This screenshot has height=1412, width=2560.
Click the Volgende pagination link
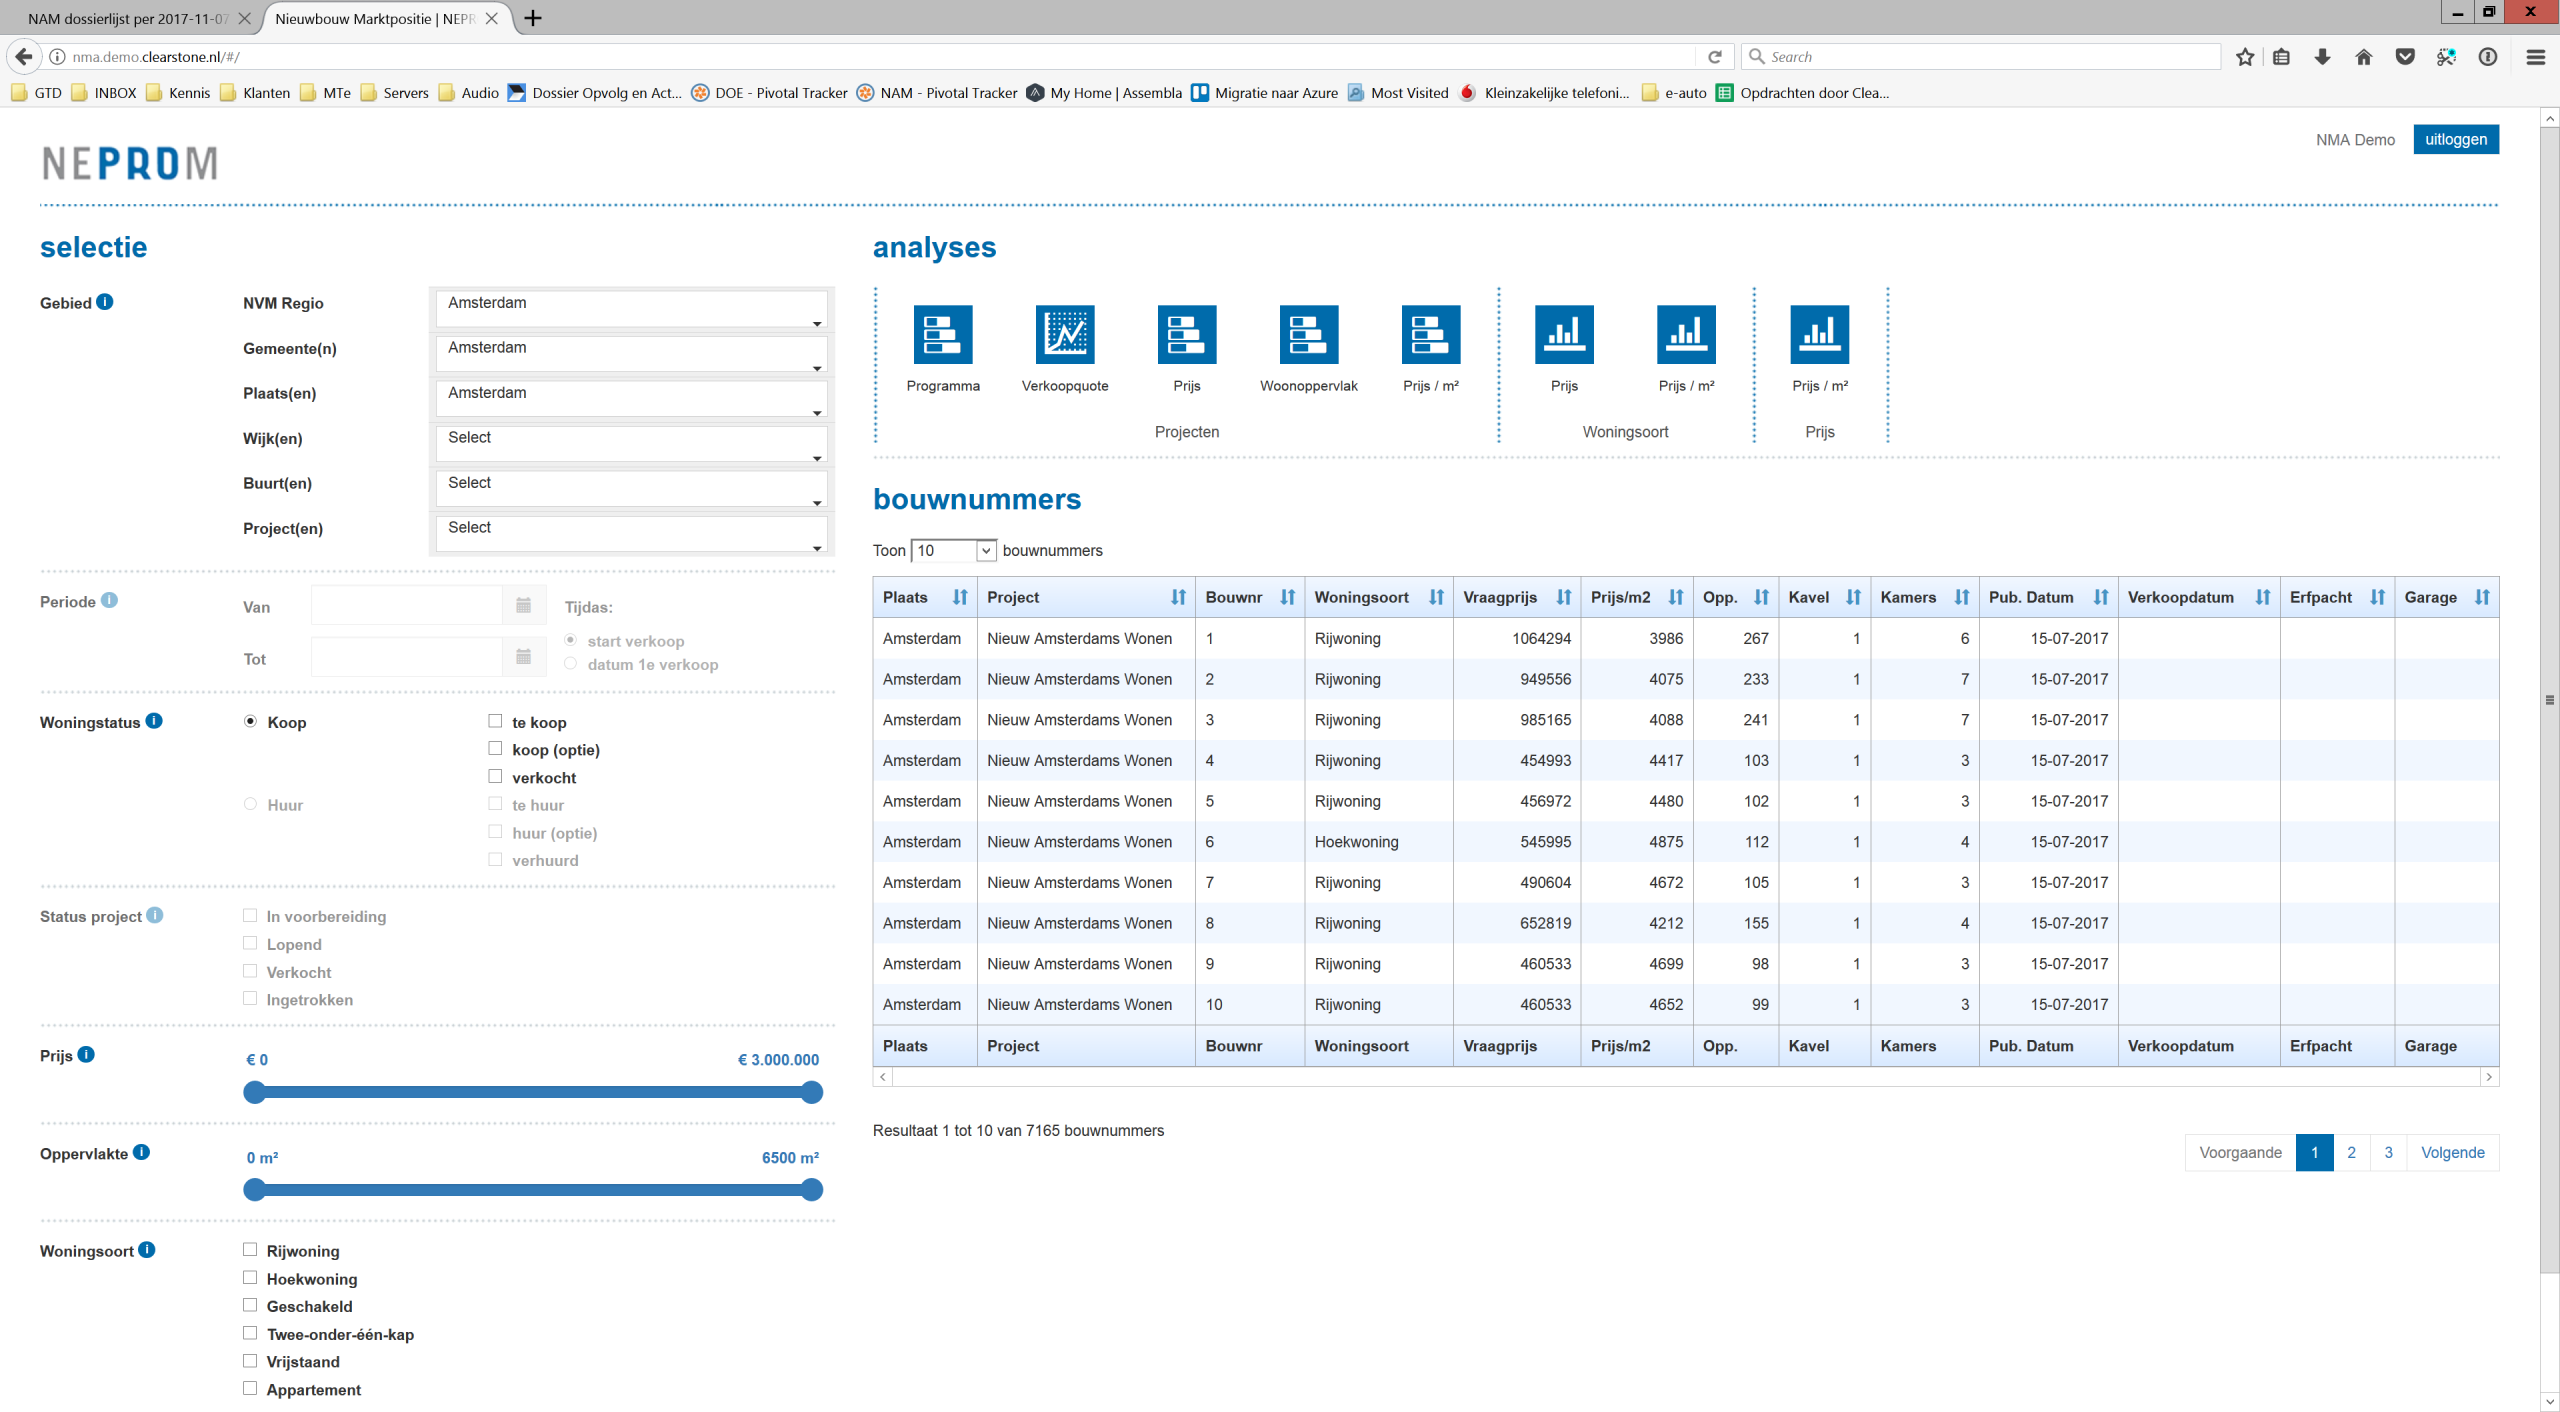pos(2452,1152)
